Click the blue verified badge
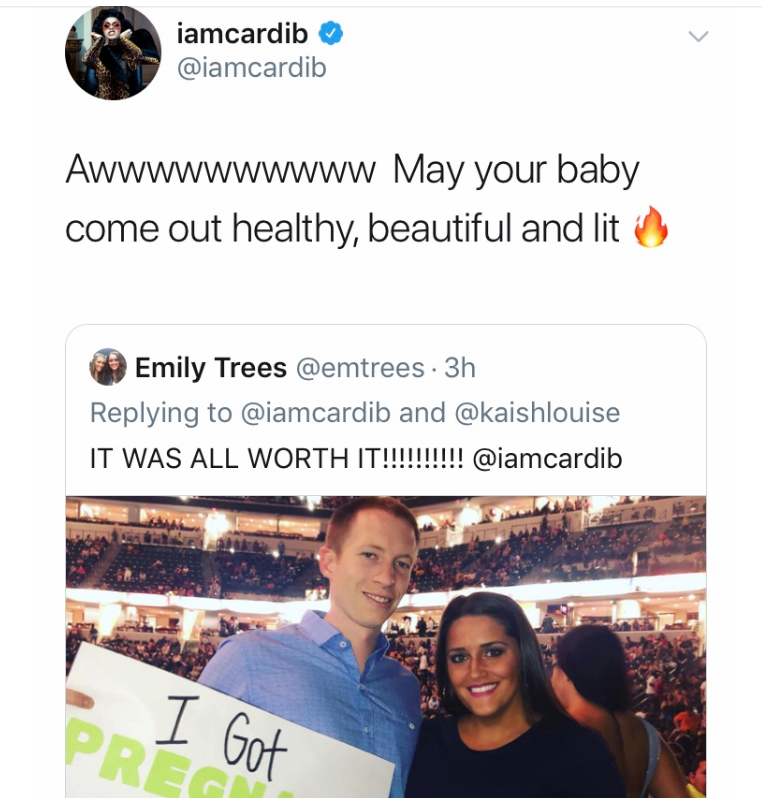Image resolution: width=762 pixels, height=798 pixels. tap(331, 34)
